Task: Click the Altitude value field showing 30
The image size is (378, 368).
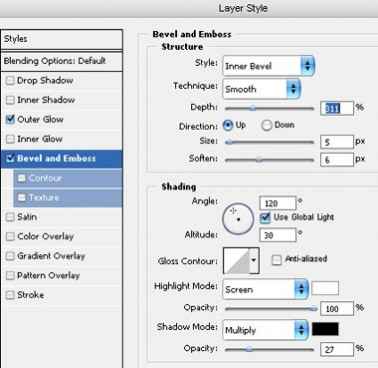Action: (277, 235)
